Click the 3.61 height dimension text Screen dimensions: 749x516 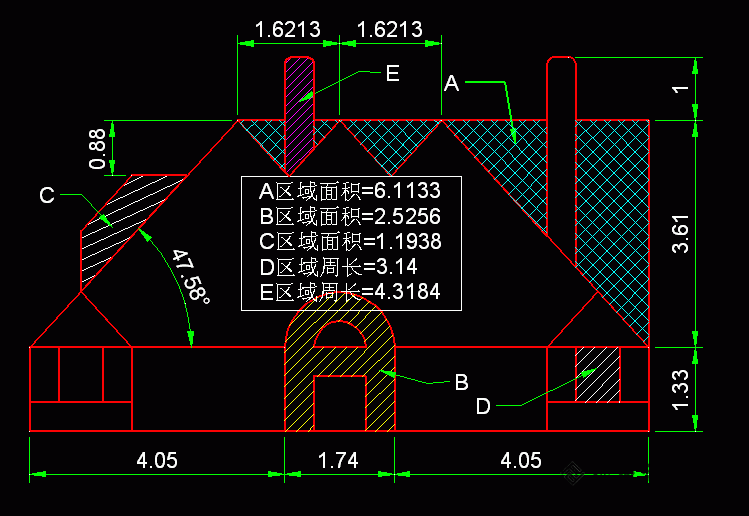[681, 234]
